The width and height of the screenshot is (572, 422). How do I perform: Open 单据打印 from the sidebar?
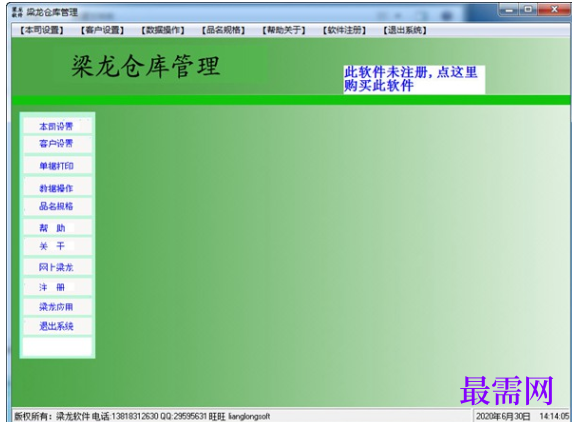tap(57, 166)
